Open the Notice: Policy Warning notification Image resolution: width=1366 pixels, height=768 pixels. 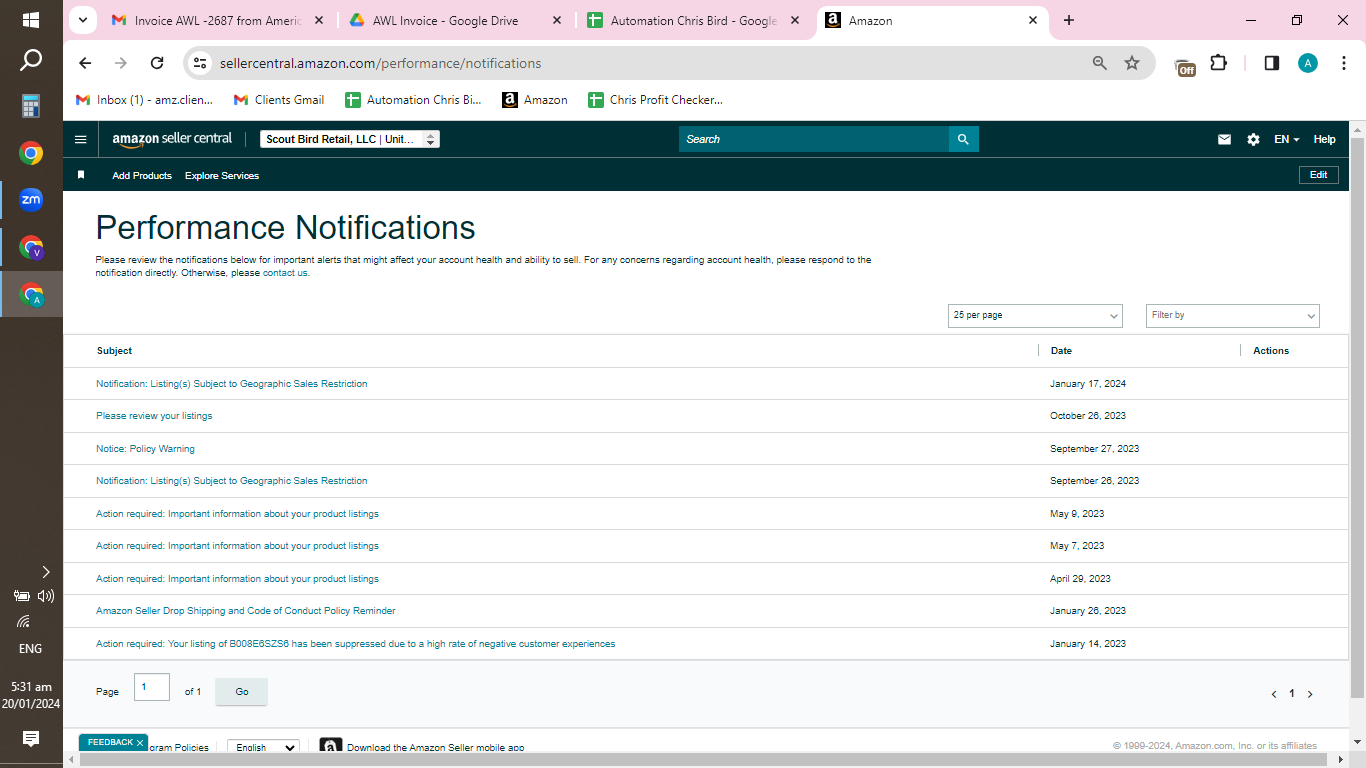145,449
